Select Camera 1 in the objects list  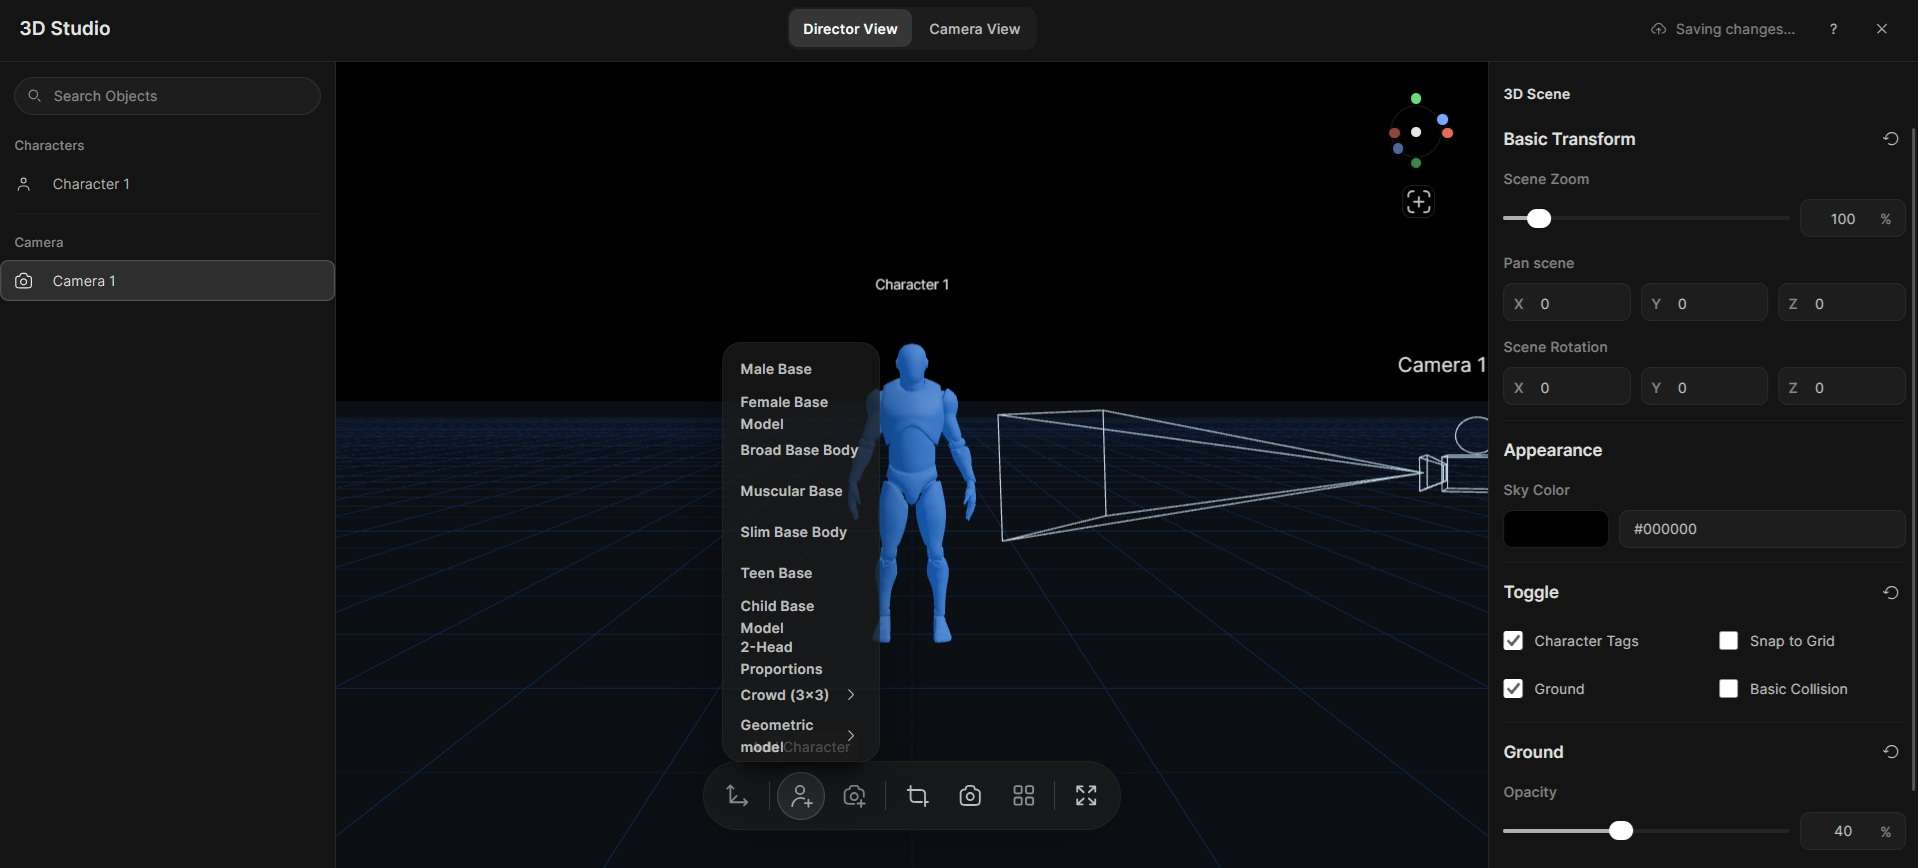click(x=167, y=281)
